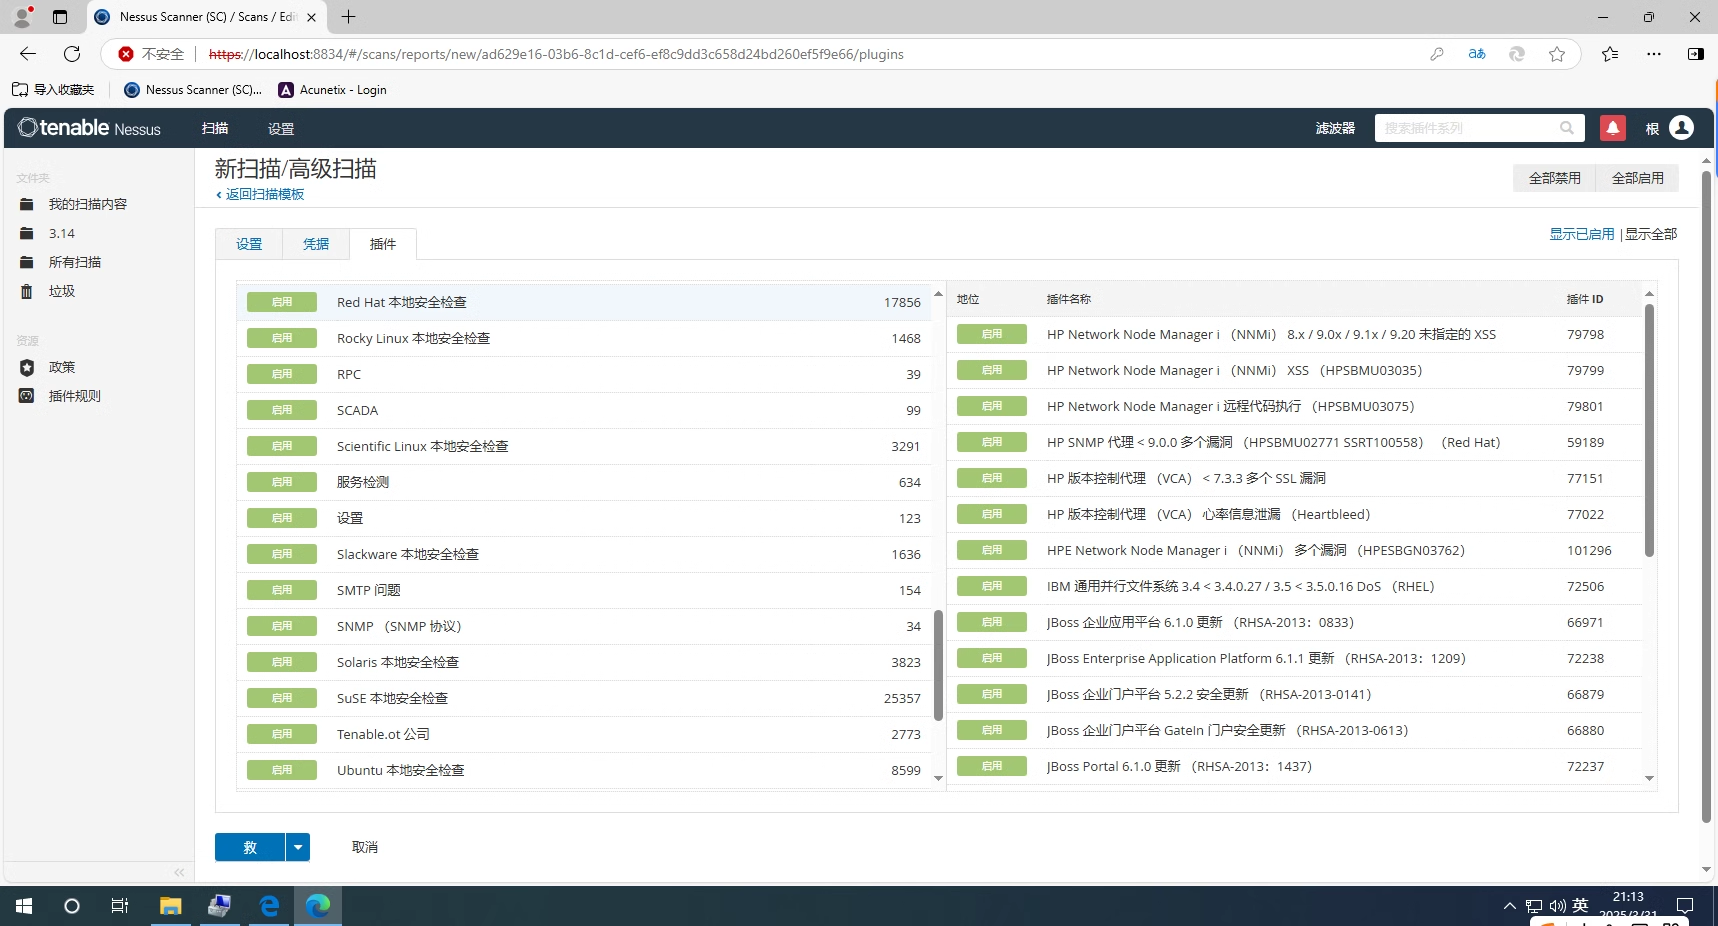Add page to favorites star
This screenshot has height=926, width=1718.
[1557, 54]
